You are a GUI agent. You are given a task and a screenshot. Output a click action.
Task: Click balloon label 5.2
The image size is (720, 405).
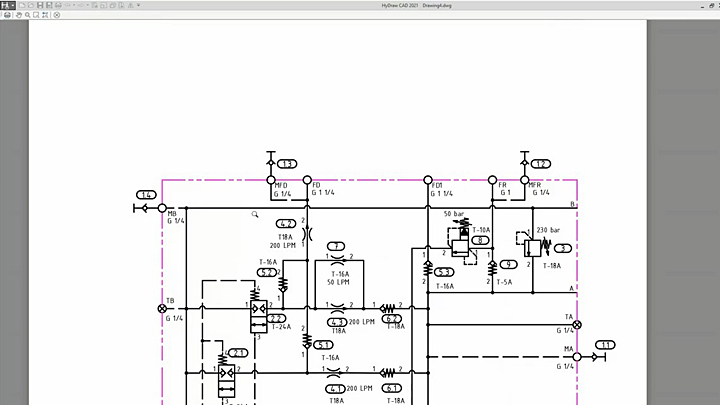pos(267,273)
